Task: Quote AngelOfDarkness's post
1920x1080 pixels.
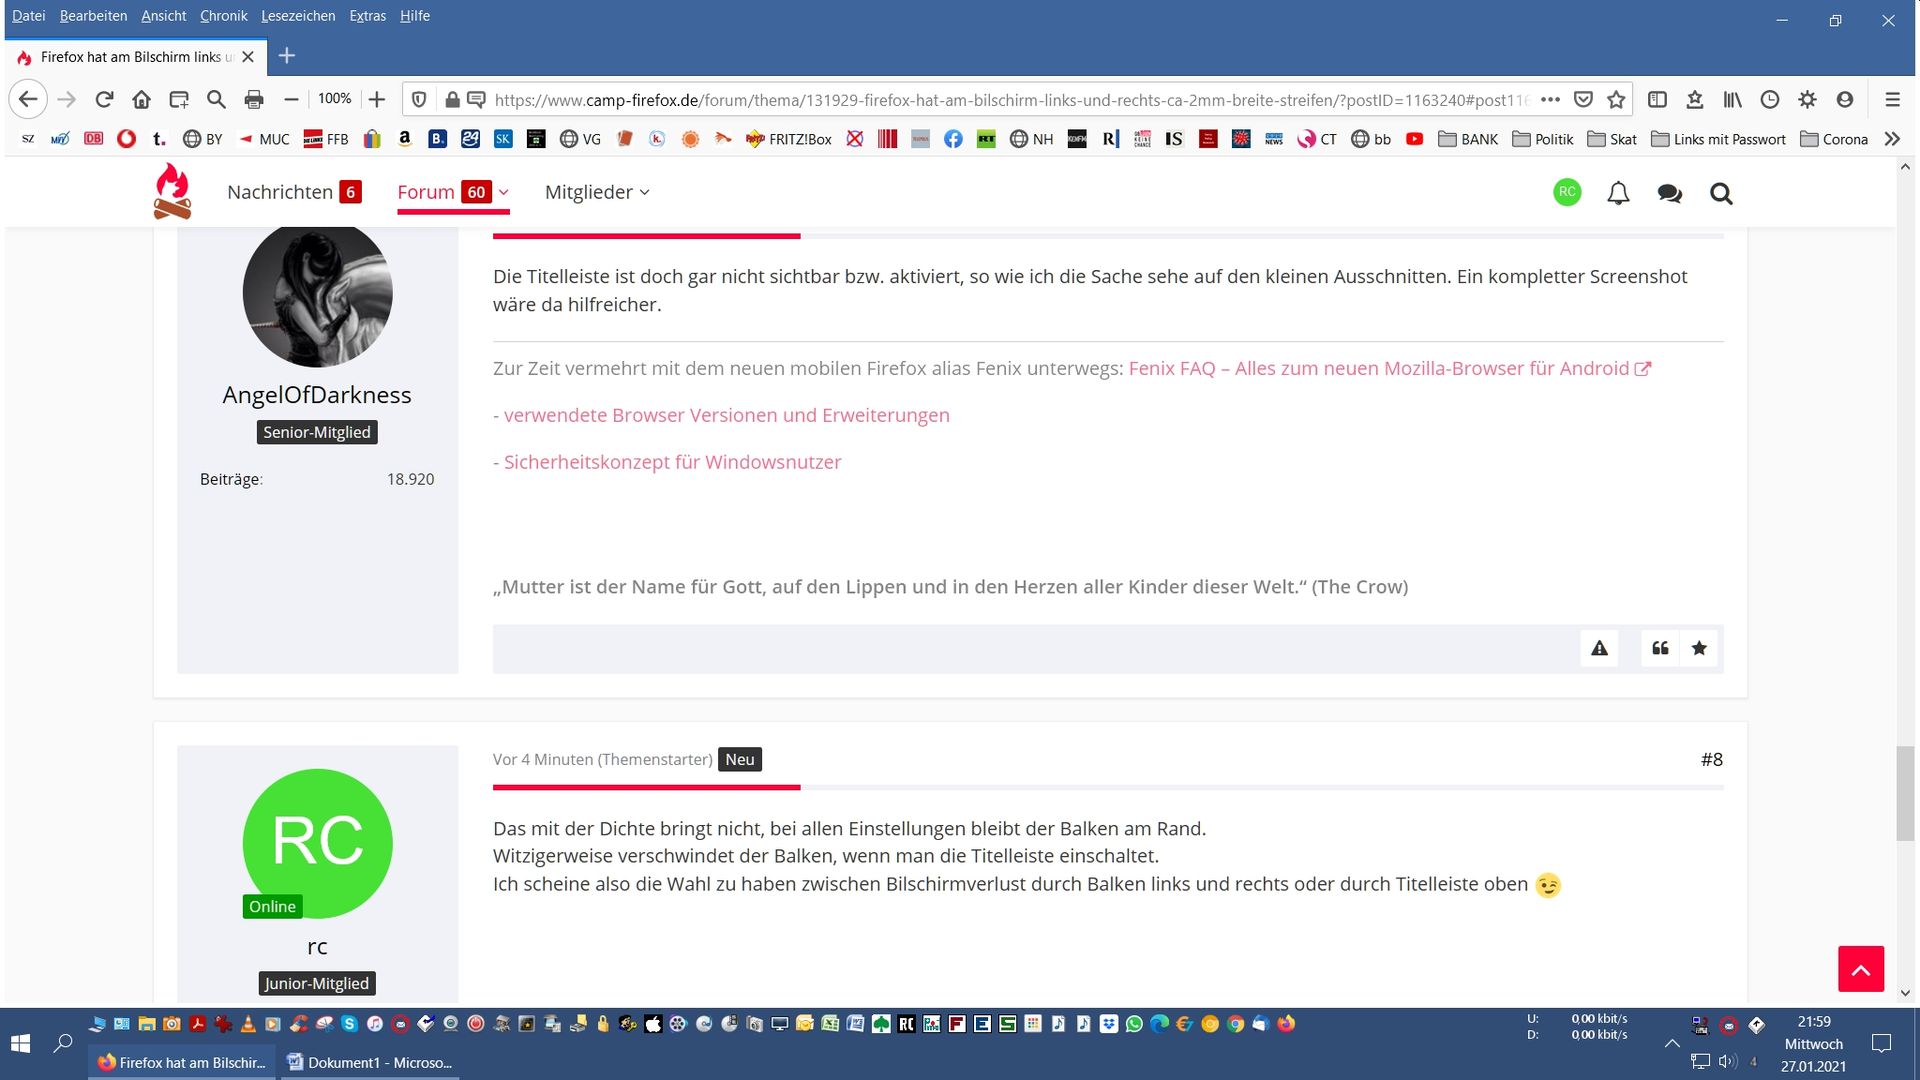Action: [x=1660, y=648]
